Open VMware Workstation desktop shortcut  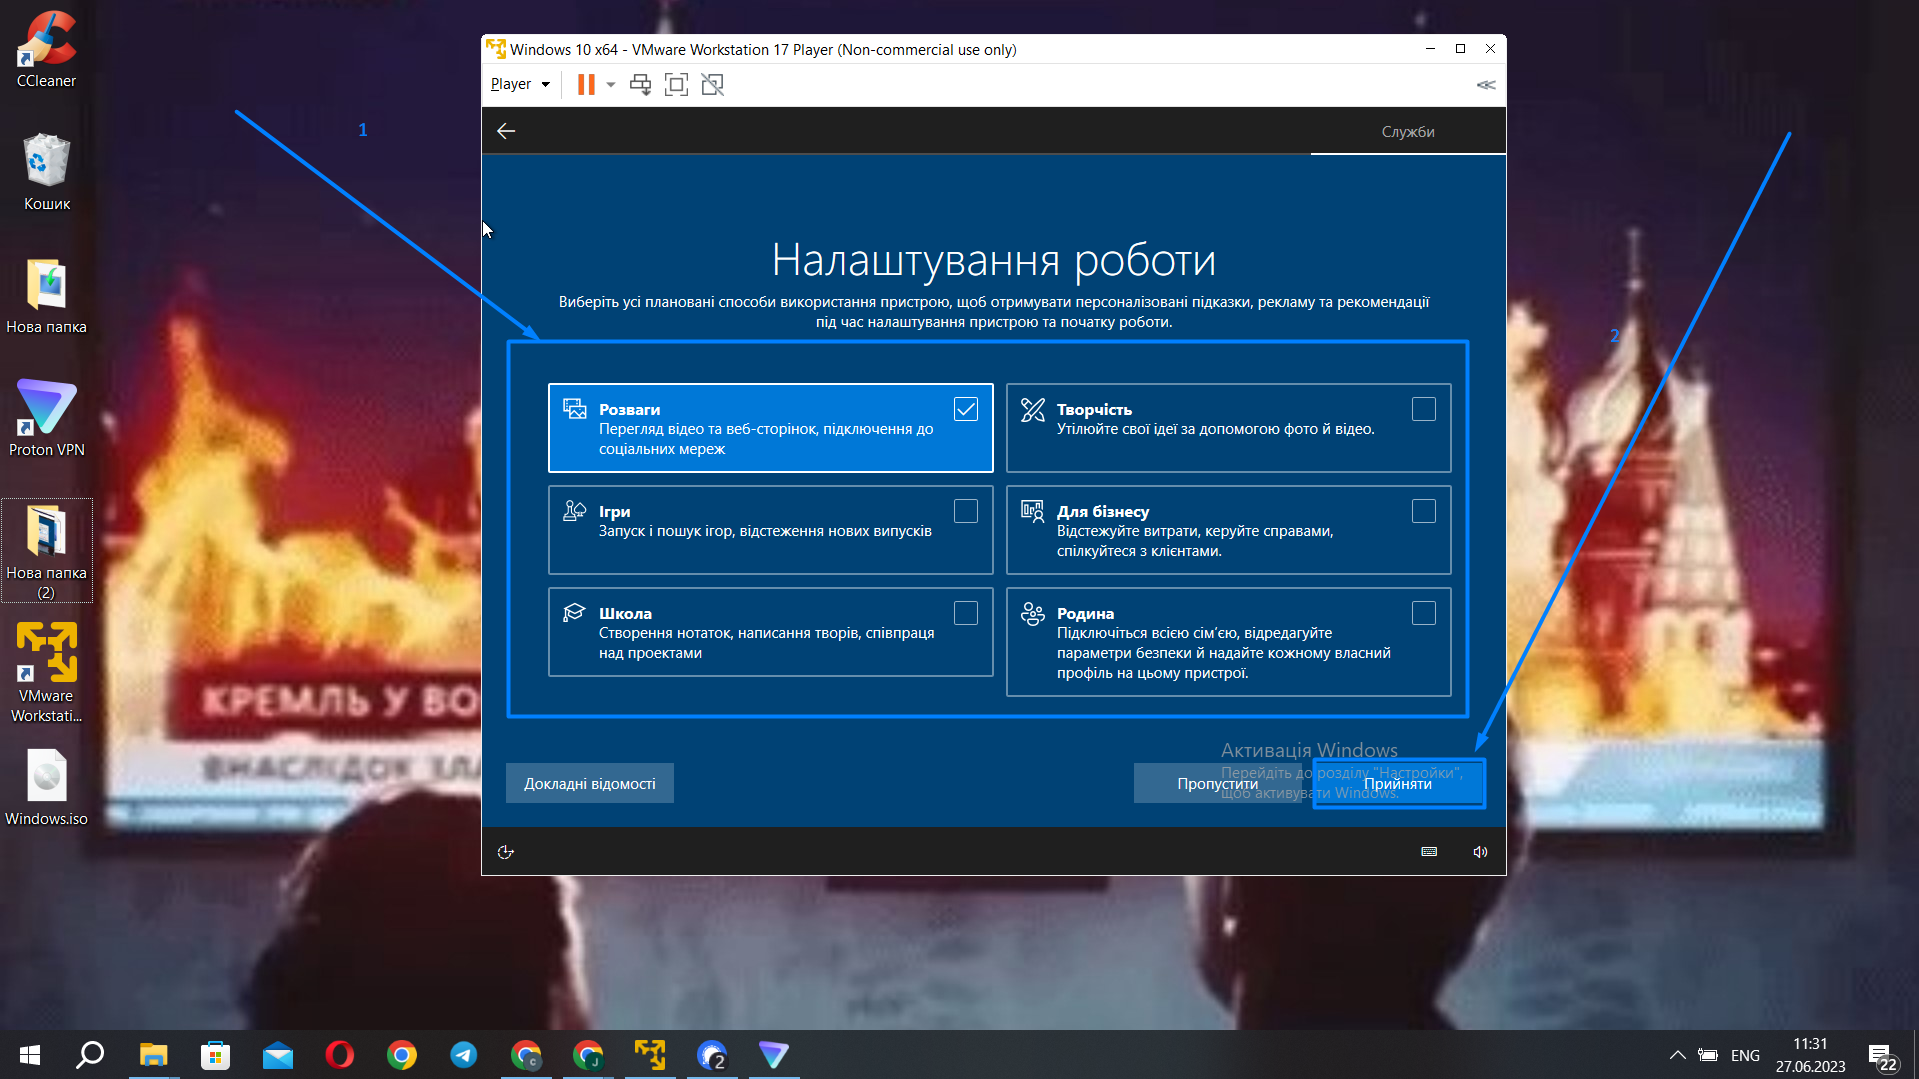(46, 672)
